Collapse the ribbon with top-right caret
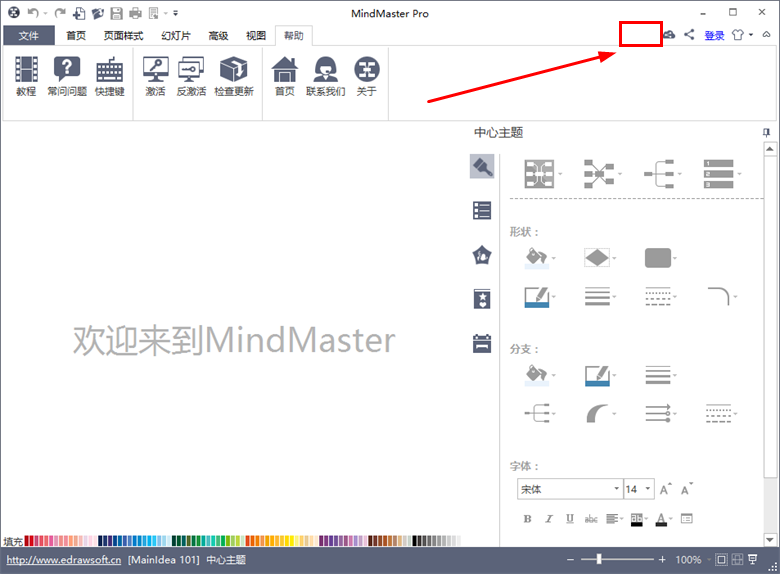Viewport: 780px width, 574px height. 767,34
